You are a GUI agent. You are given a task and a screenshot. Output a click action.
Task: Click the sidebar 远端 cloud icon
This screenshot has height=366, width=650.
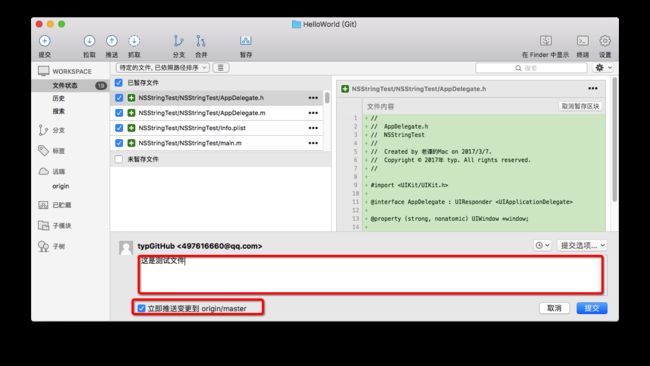[x=44, y=171]
